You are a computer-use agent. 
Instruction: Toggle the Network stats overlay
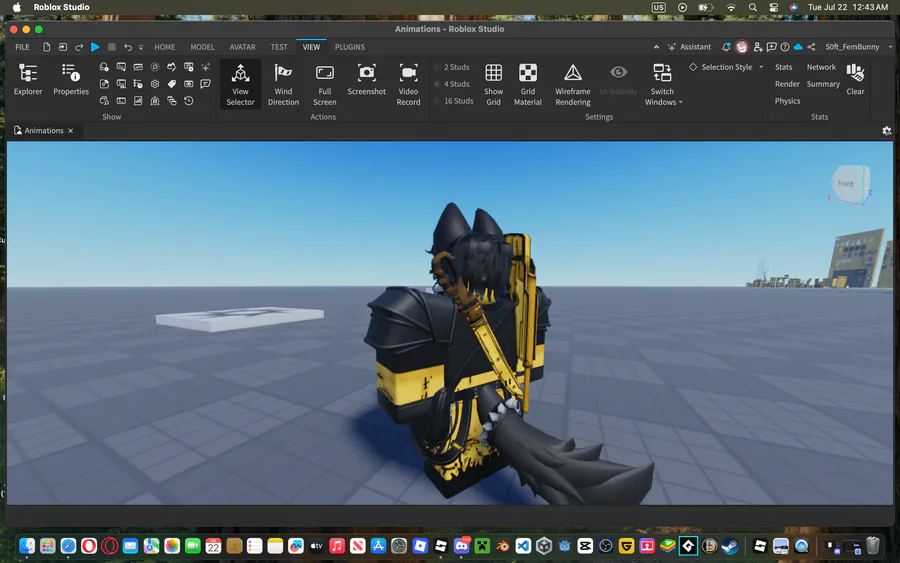[x=821, y=67]
